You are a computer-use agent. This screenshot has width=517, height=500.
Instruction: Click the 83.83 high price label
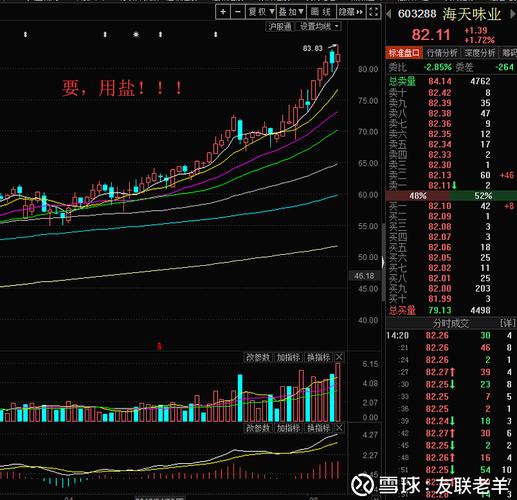pyautogui.click(x=313, y=48)
